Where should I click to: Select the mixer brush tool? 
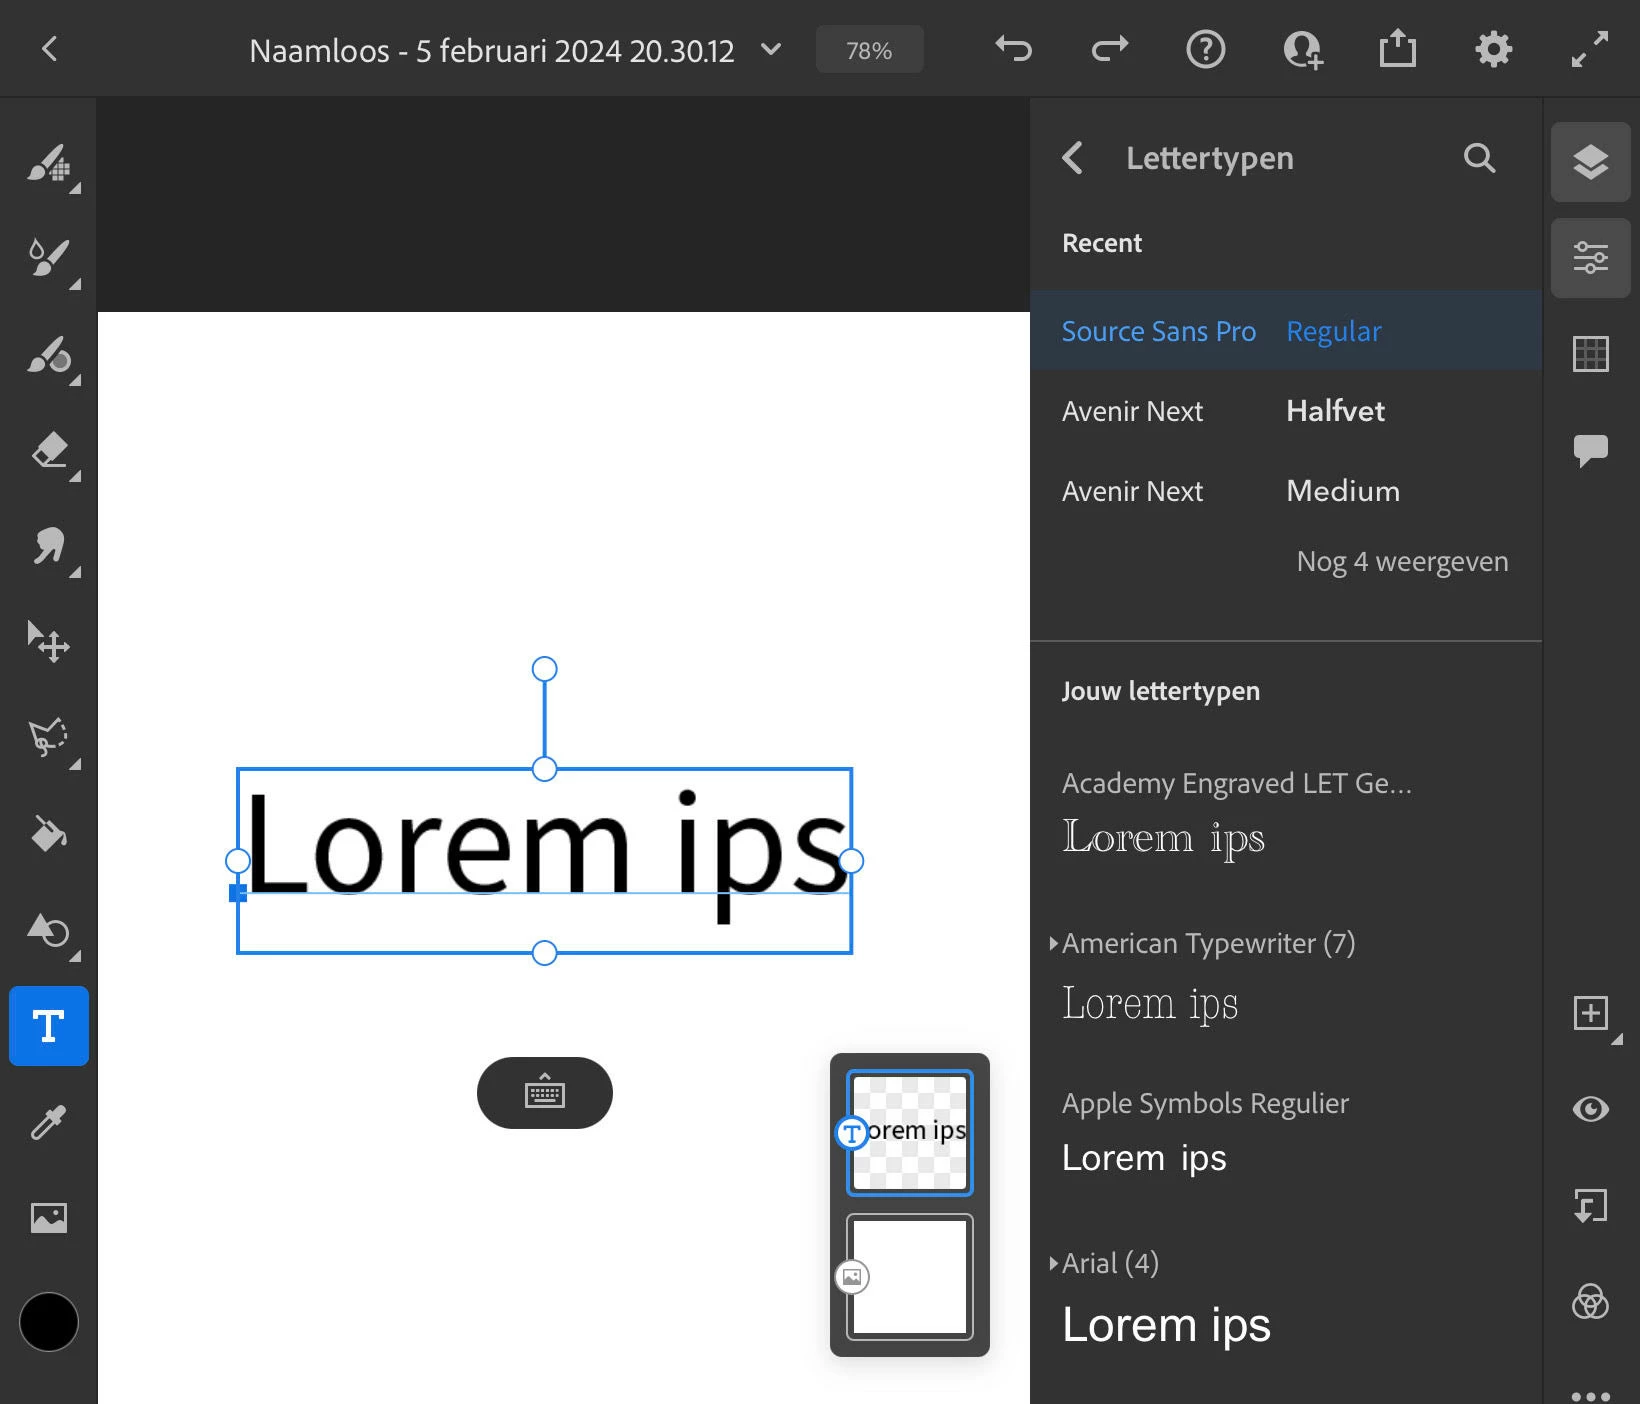(50, 356)
